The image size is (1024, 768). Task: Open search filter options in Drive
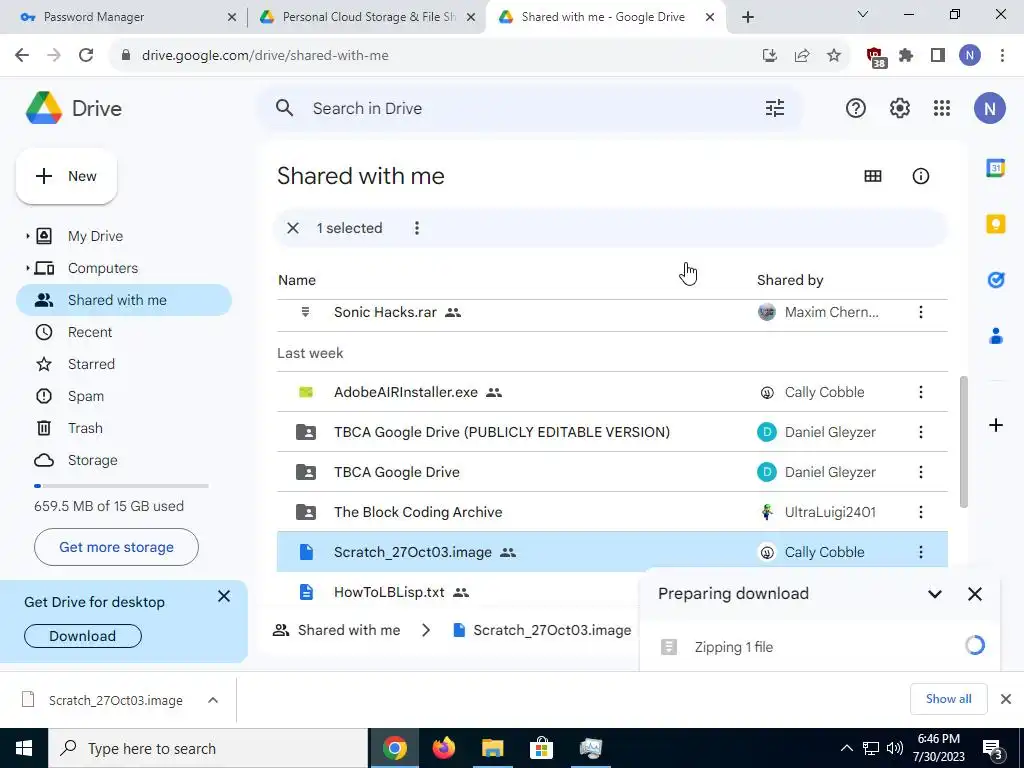775,108
